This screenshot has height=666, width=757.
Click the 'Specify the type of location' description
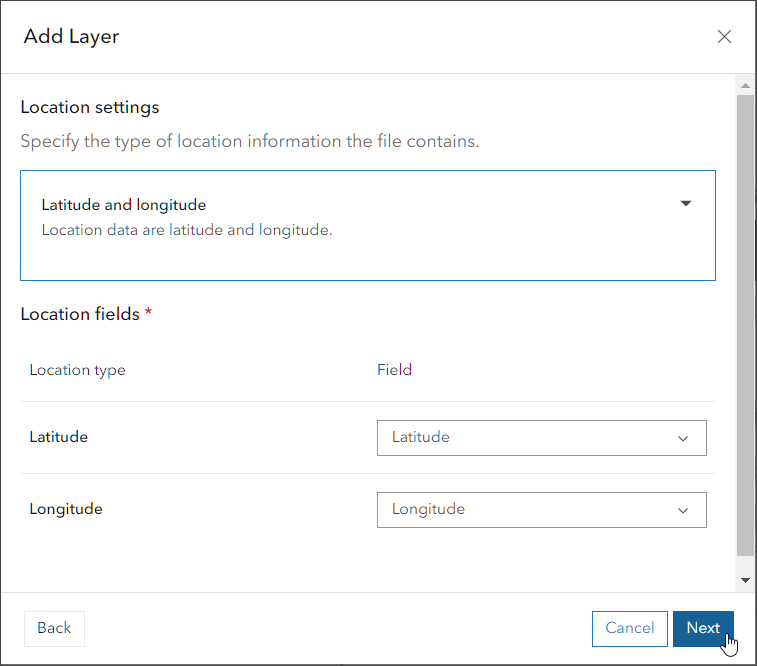[250, 141]
